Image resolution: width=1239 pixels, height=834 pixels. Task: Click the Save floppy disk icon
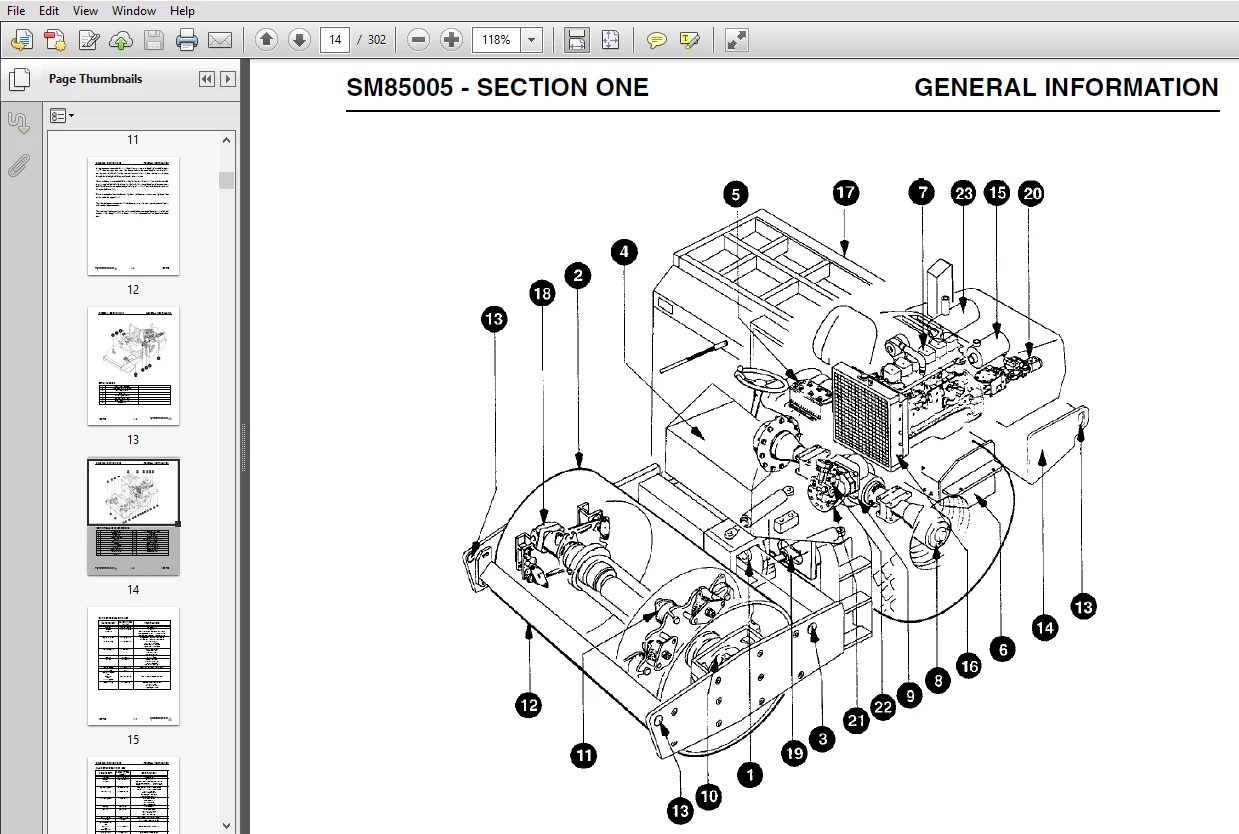click(x=153, y=40)
